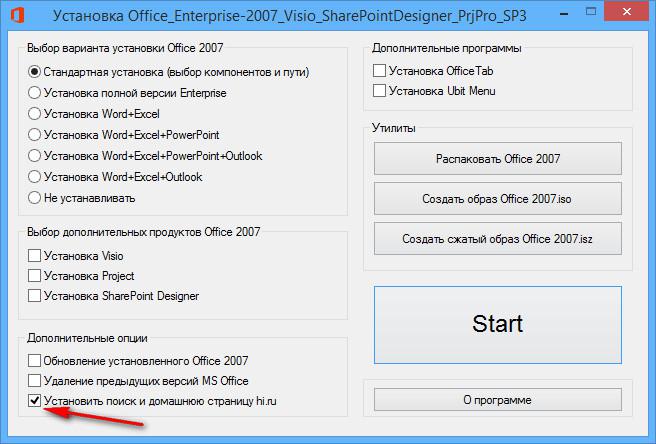Select Установка Word+Excel+Outlook radio option
The image size is (656, 444).
point(36,177)
